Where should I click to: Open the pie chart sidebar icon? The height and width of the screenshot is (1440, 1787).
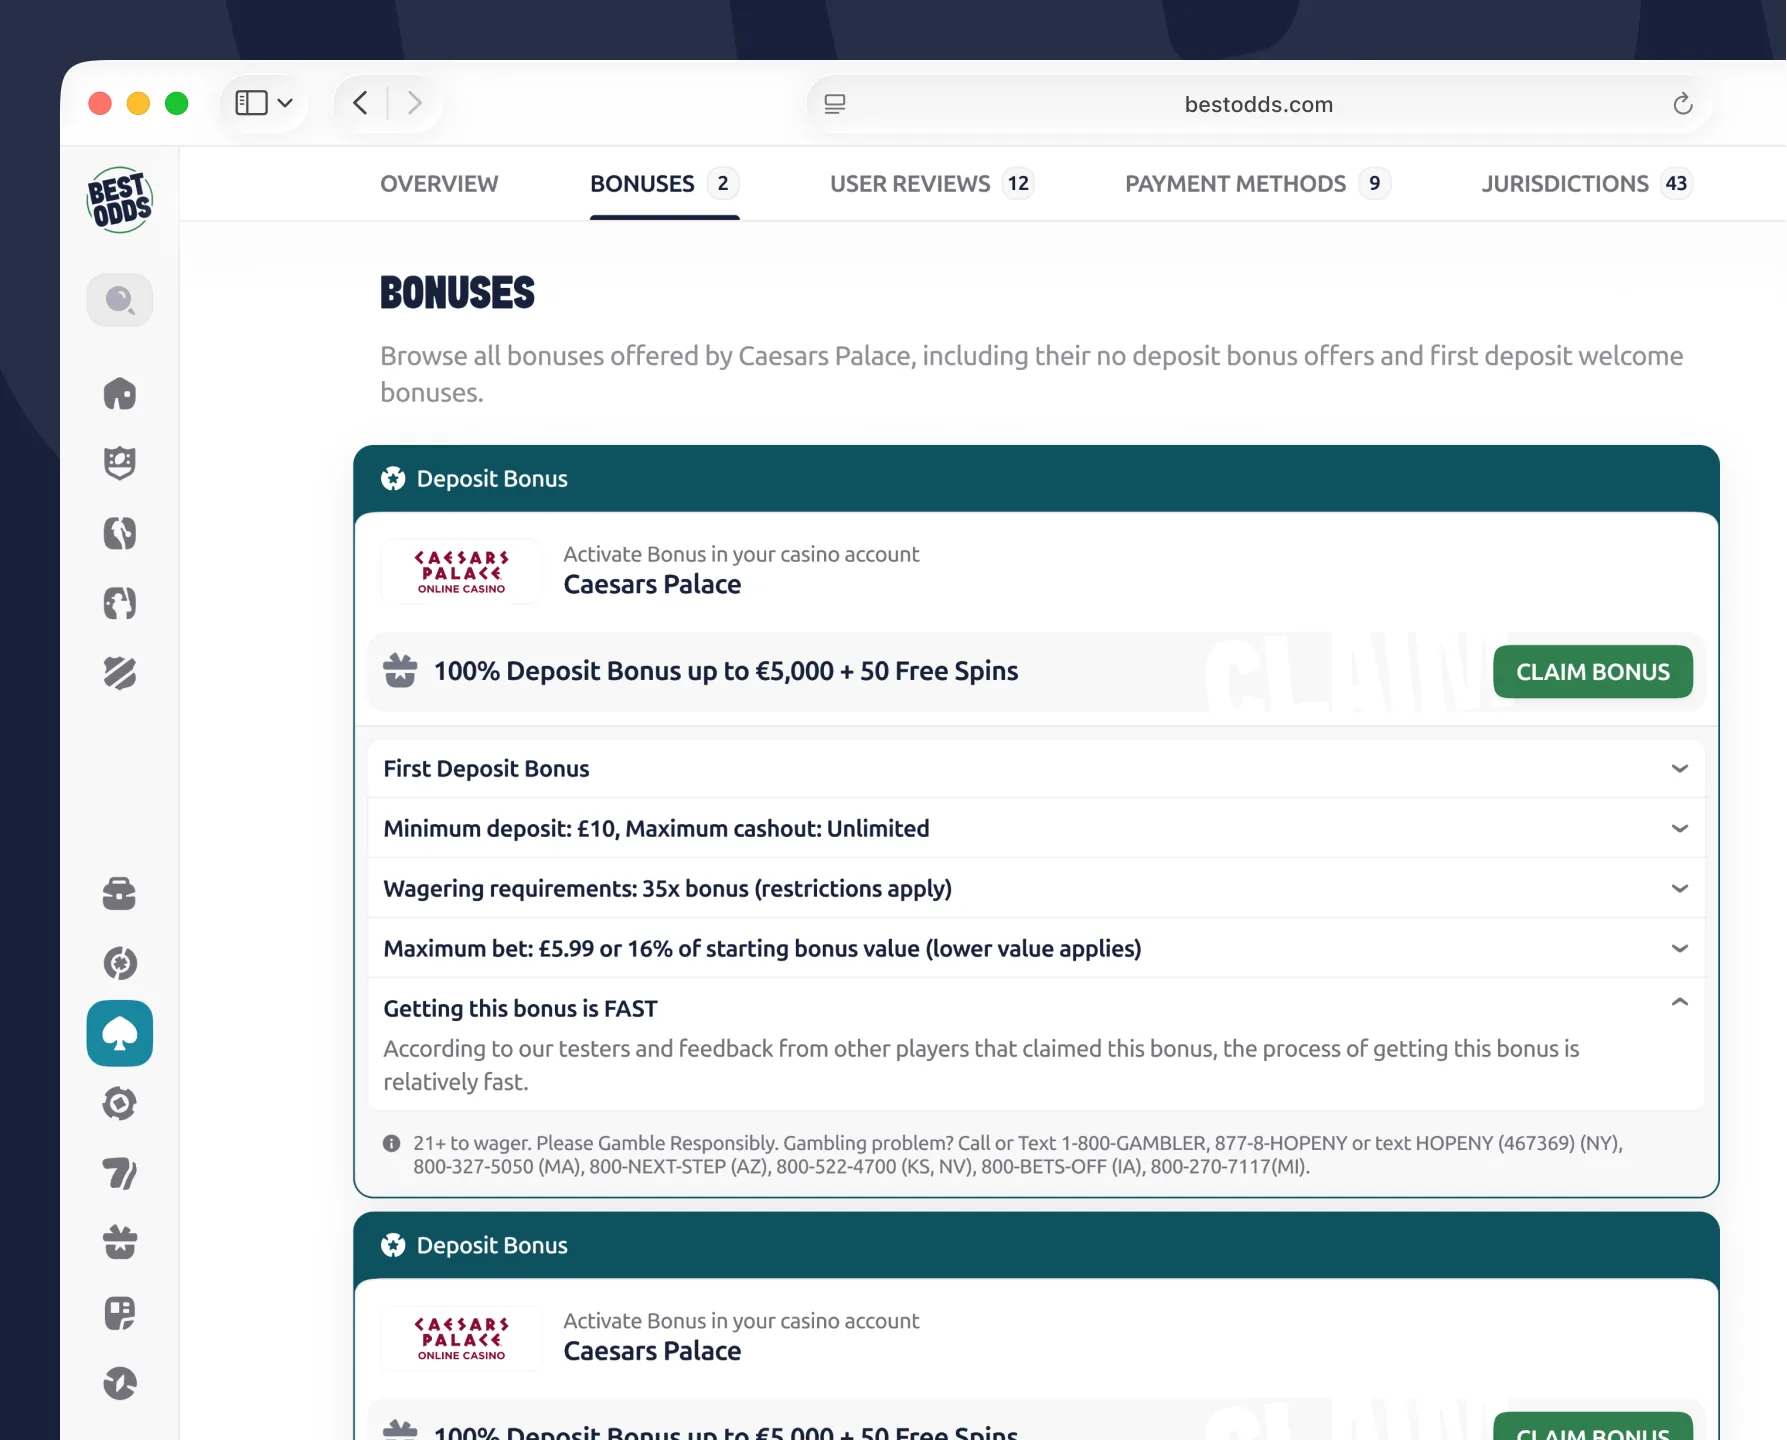pos(120,1383)
